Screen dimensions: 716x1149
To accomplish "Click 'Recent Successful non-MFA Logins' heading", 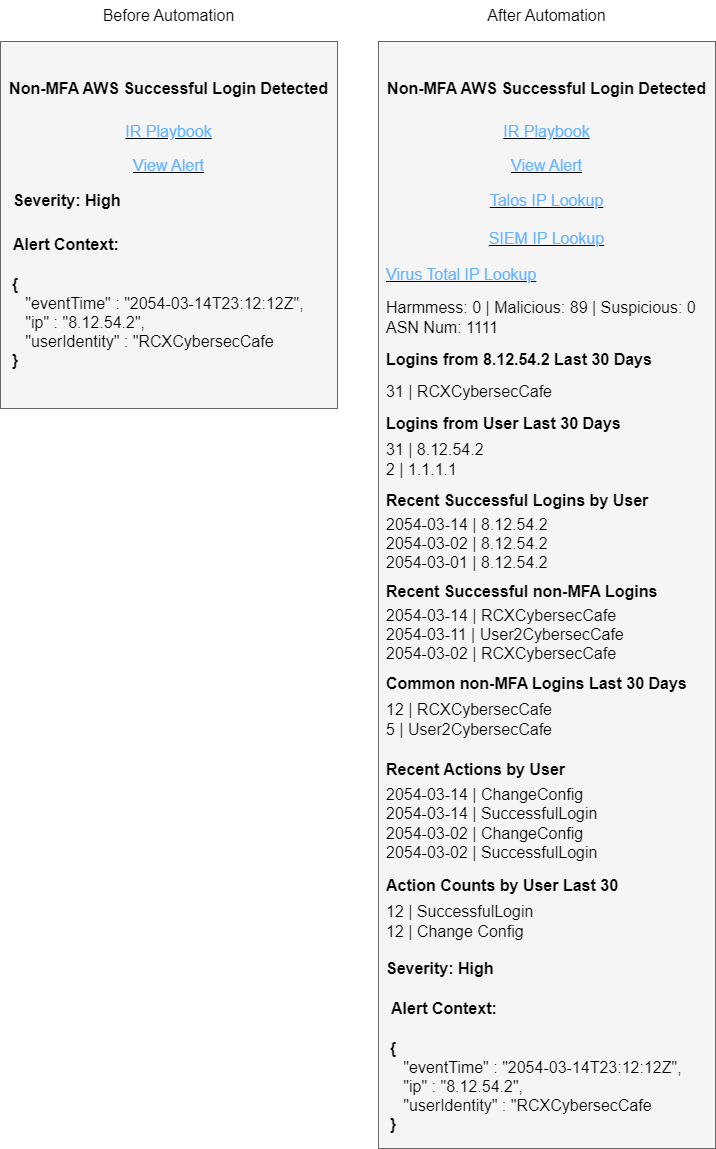I will (521, 591).
